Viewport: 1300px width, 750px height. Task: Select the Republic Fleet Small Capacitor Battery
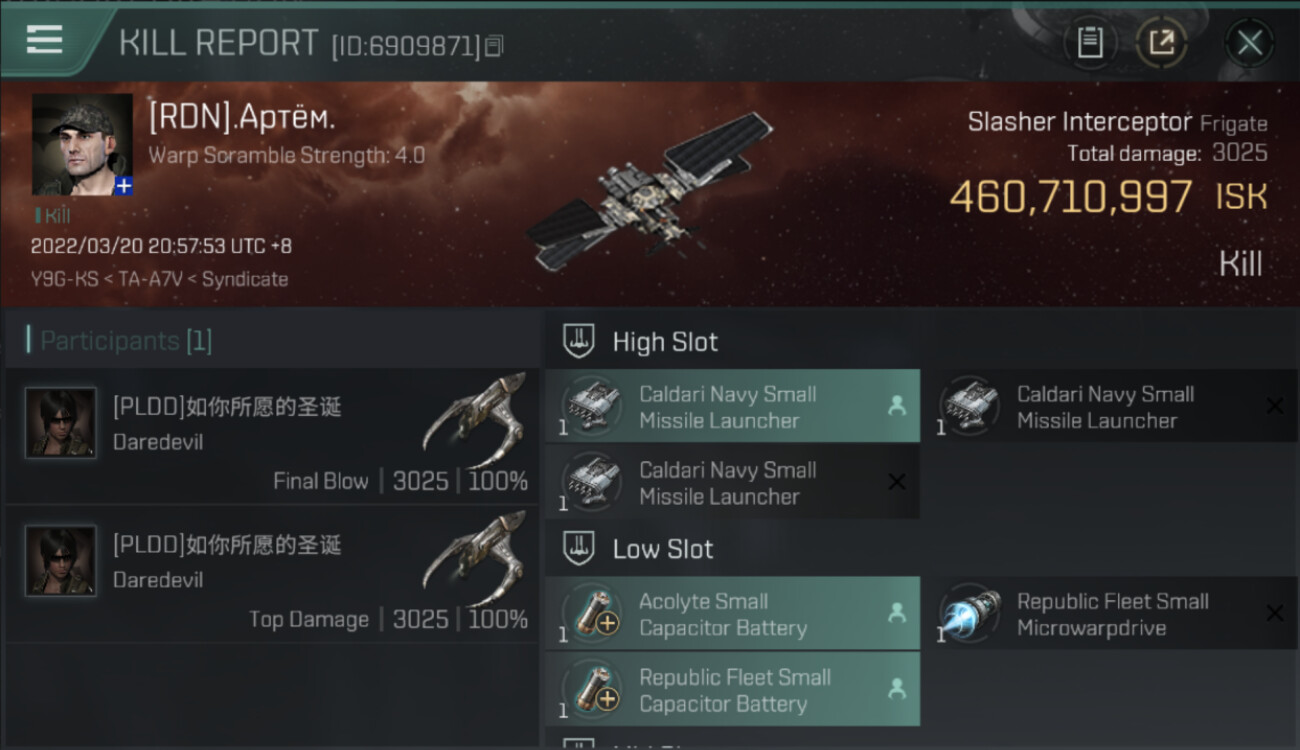pyautogui.click(x=732, y=690)
